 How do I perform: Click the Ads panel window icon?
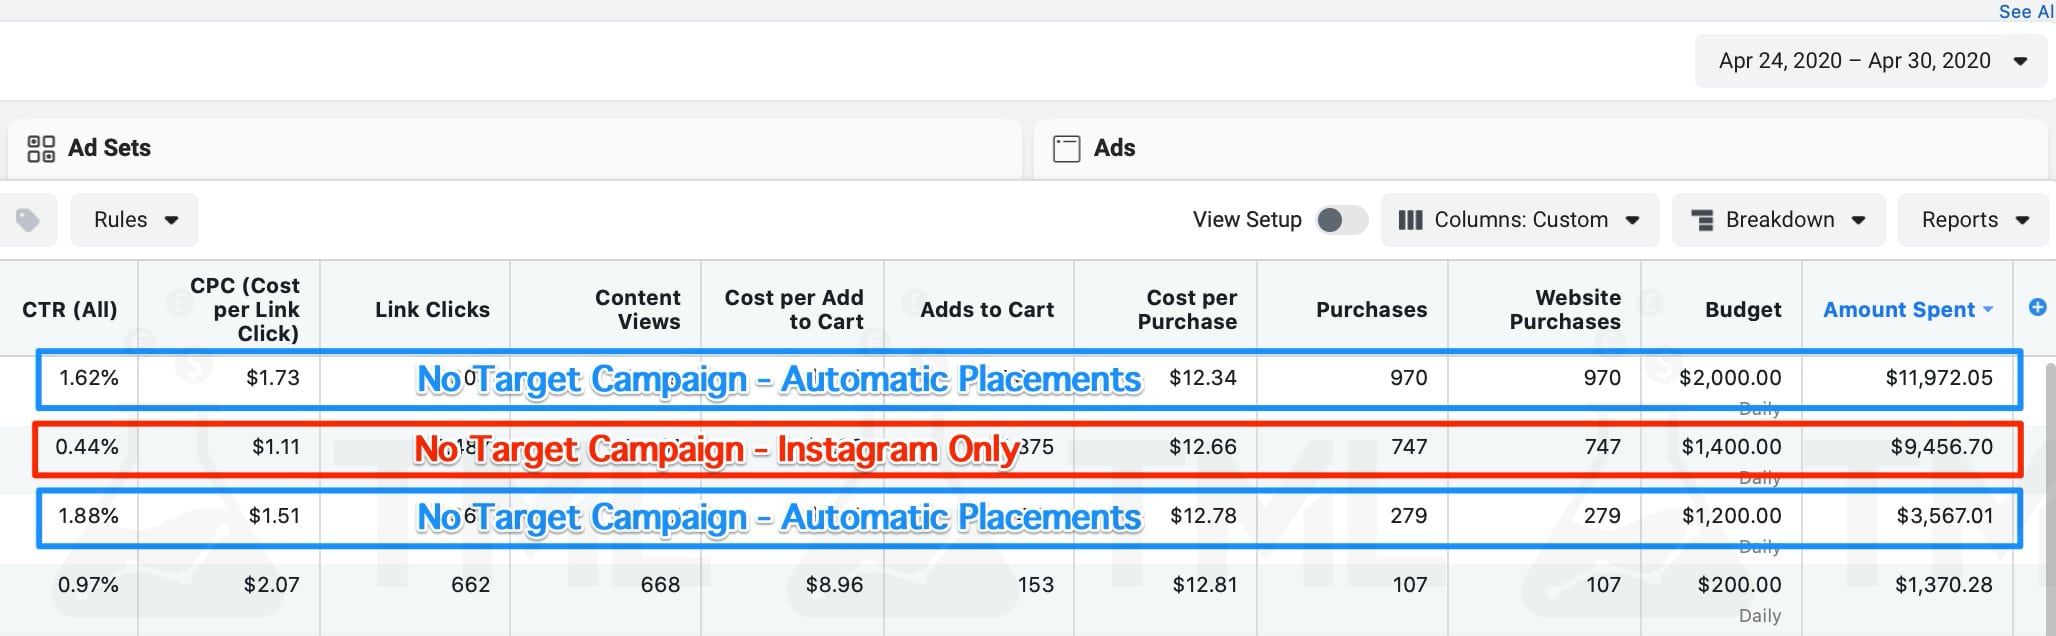[x=1066, y=149]
